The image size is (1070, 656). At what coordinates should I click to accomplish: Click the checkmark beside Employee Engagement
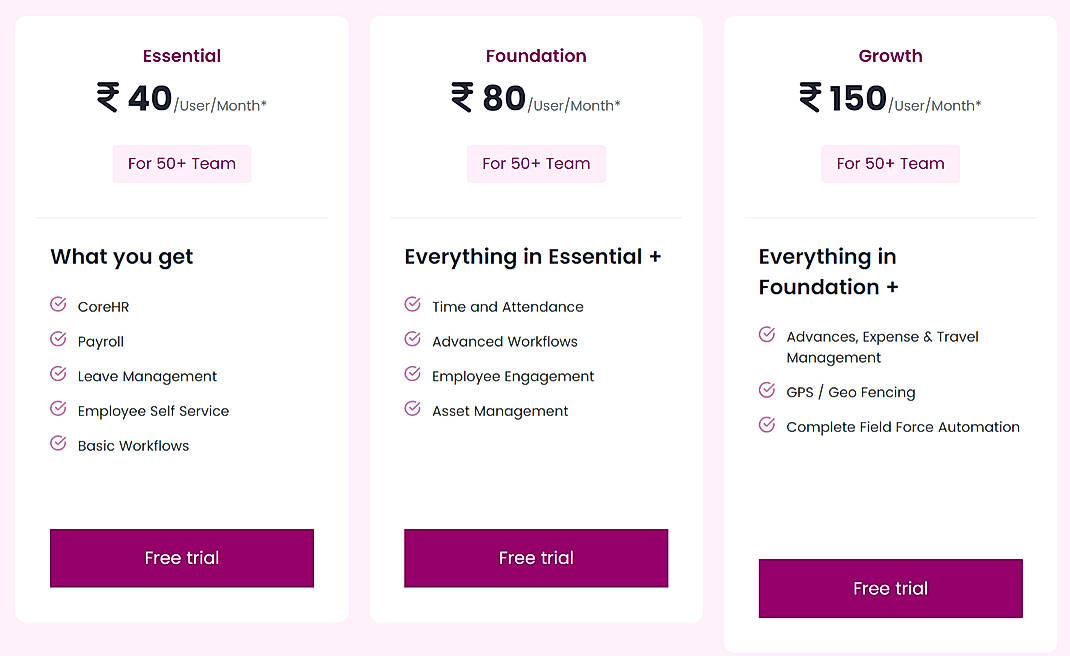(412, 376)
